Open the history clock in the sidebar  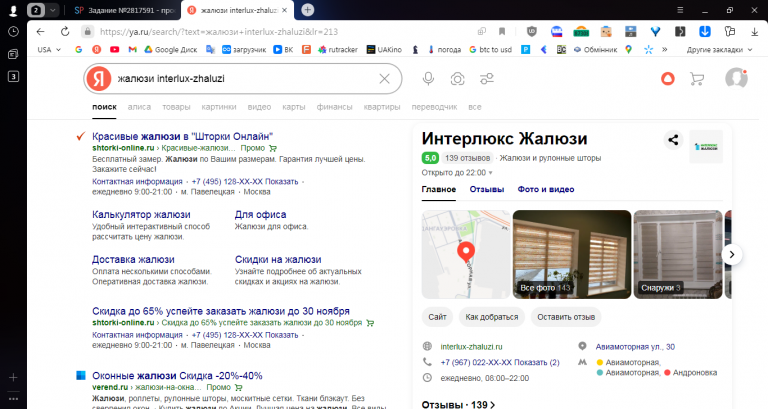[13, 32]
